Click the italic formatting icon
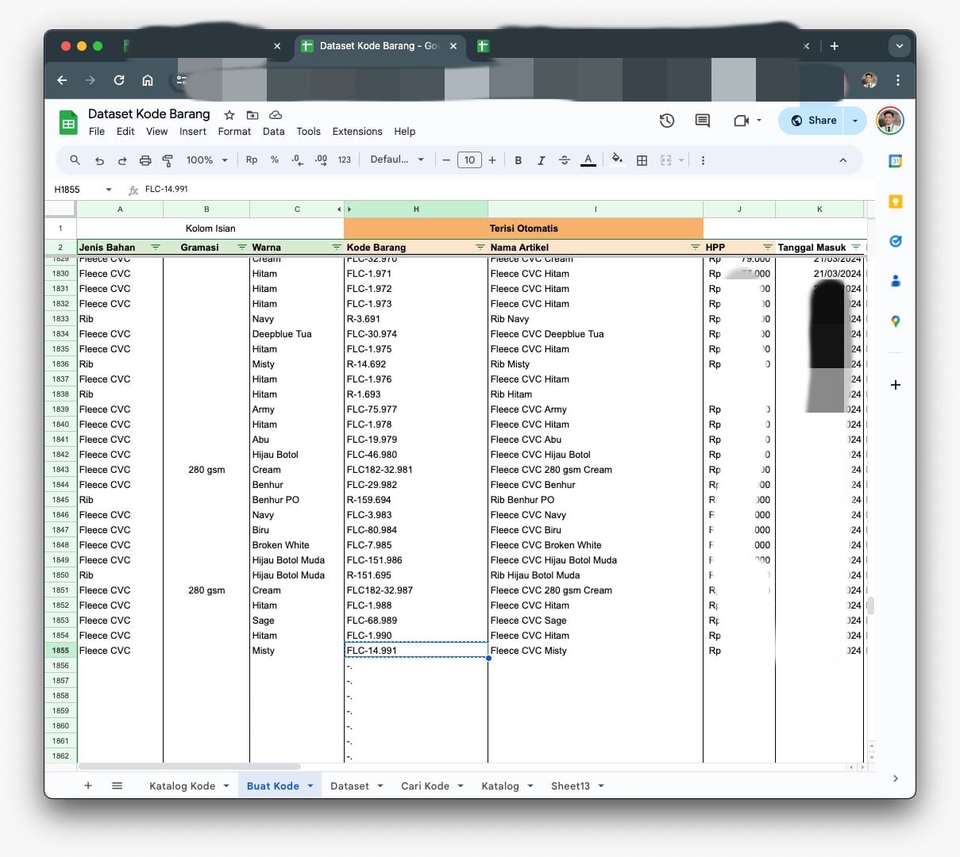The height and width of the screenshot is (857, 960). click(x=539, y=160)
